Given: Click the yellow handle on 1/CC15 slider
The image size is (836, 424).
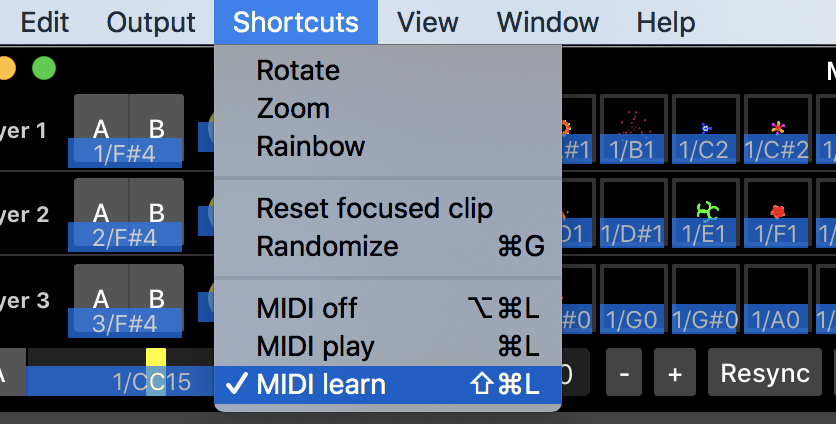Looking at the screenshot, I should tap(156, 358).
